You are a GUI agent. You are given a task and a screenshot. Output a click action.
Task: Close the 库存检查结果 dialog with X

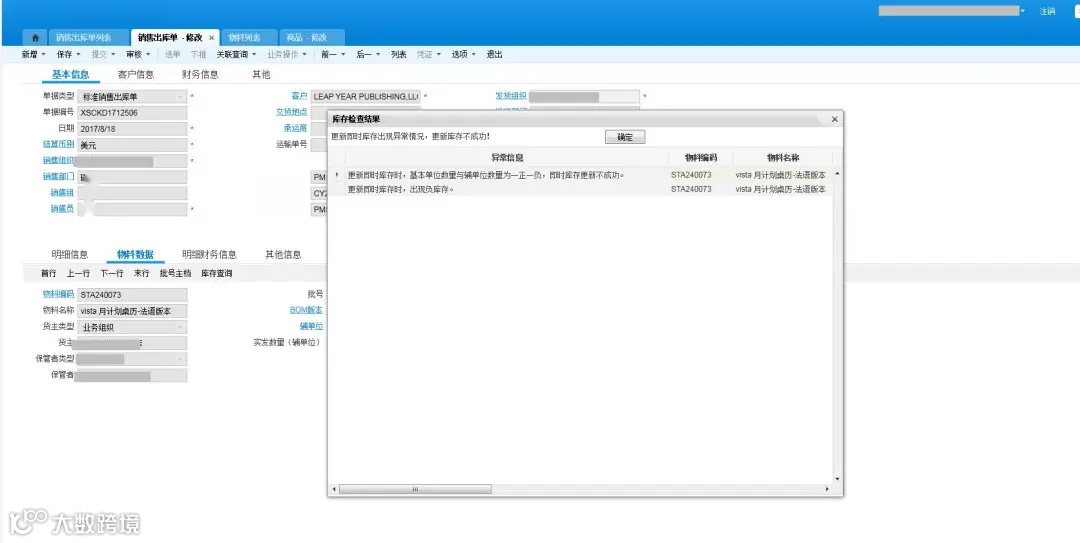click(835, 119)
